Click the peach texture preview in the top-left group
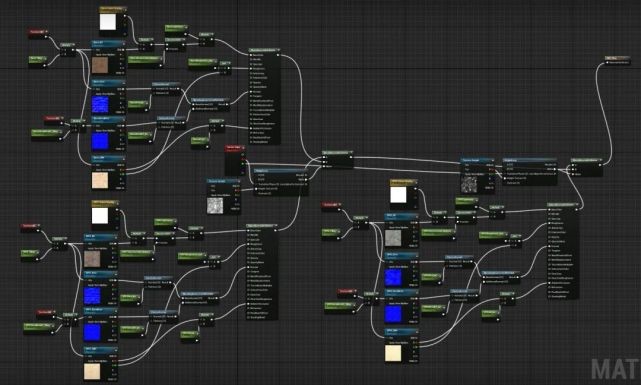The width and height of the screenshot is (641, 385). pyautogui.click(x=100, y=180)
